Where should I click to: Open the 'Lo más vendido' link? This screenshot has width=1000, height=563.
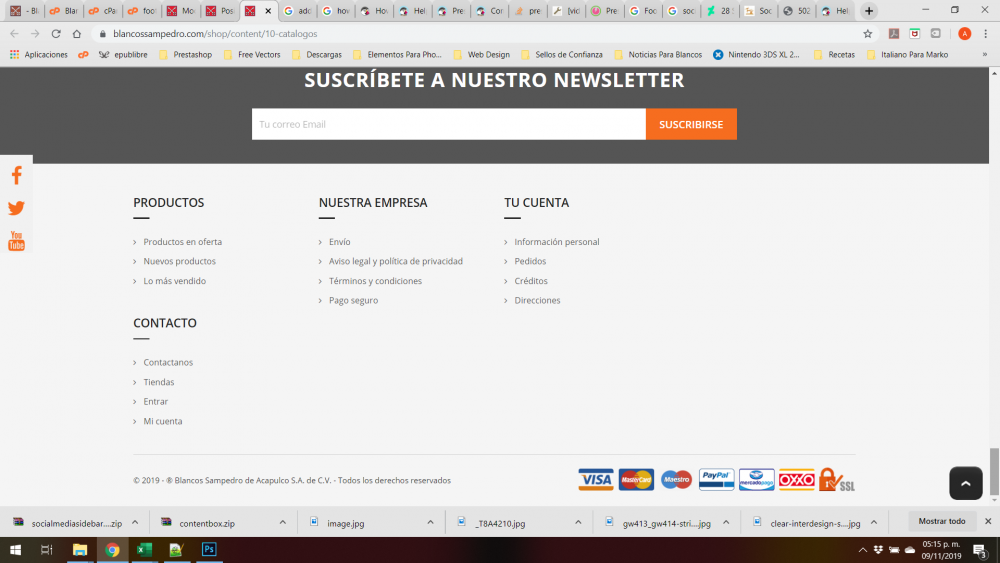point(174,281)
